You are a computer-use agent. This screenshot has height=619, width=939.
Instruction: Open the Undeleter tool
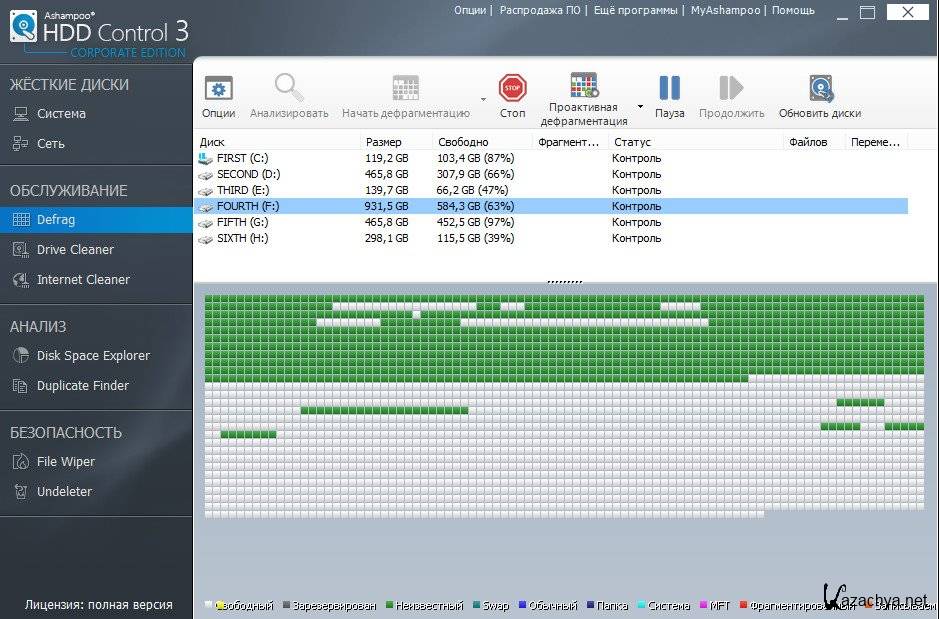click(x=64, y=492)
